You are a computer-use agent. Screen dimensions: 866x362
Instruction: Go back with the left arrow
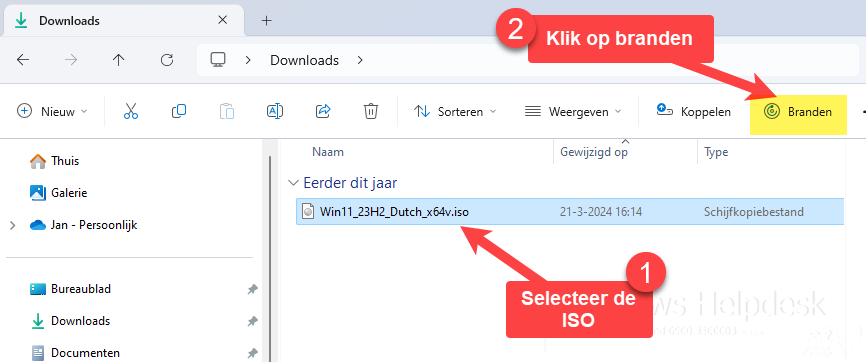23,60
